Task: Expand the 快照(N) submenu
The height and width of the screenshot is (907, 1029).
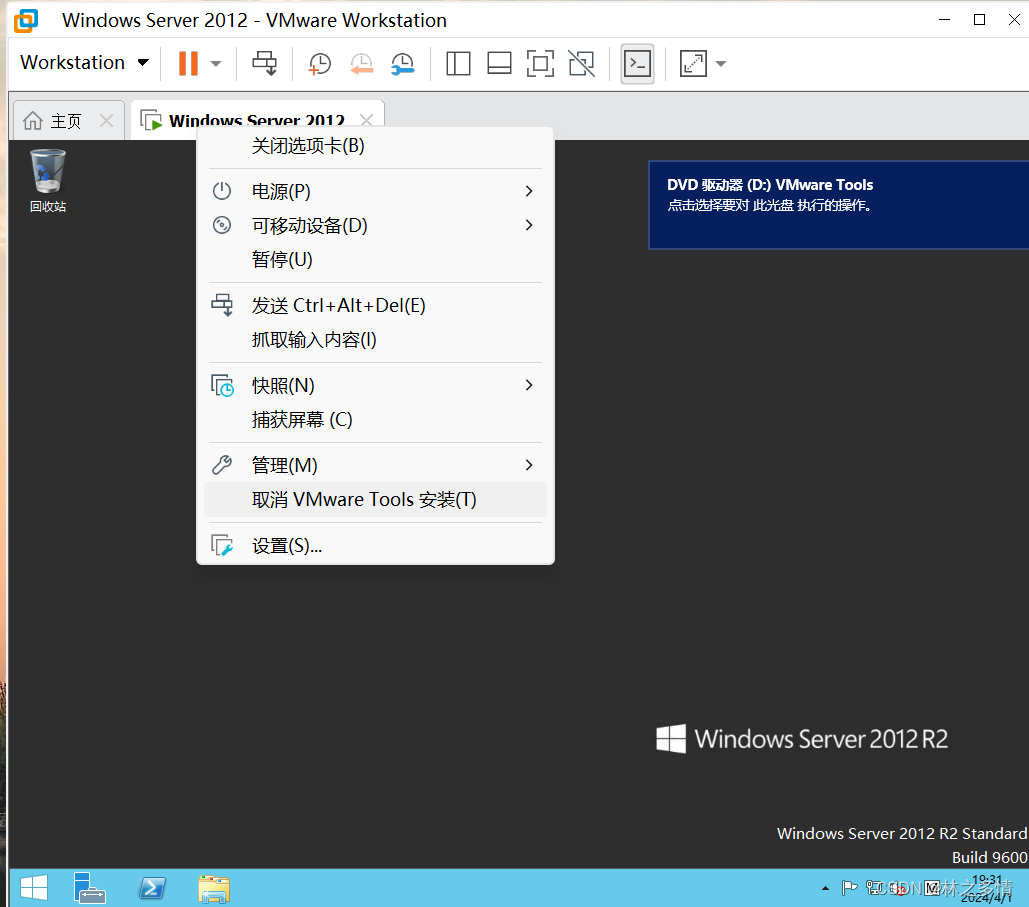Action: pyautogui.click(x=375, y=385)
